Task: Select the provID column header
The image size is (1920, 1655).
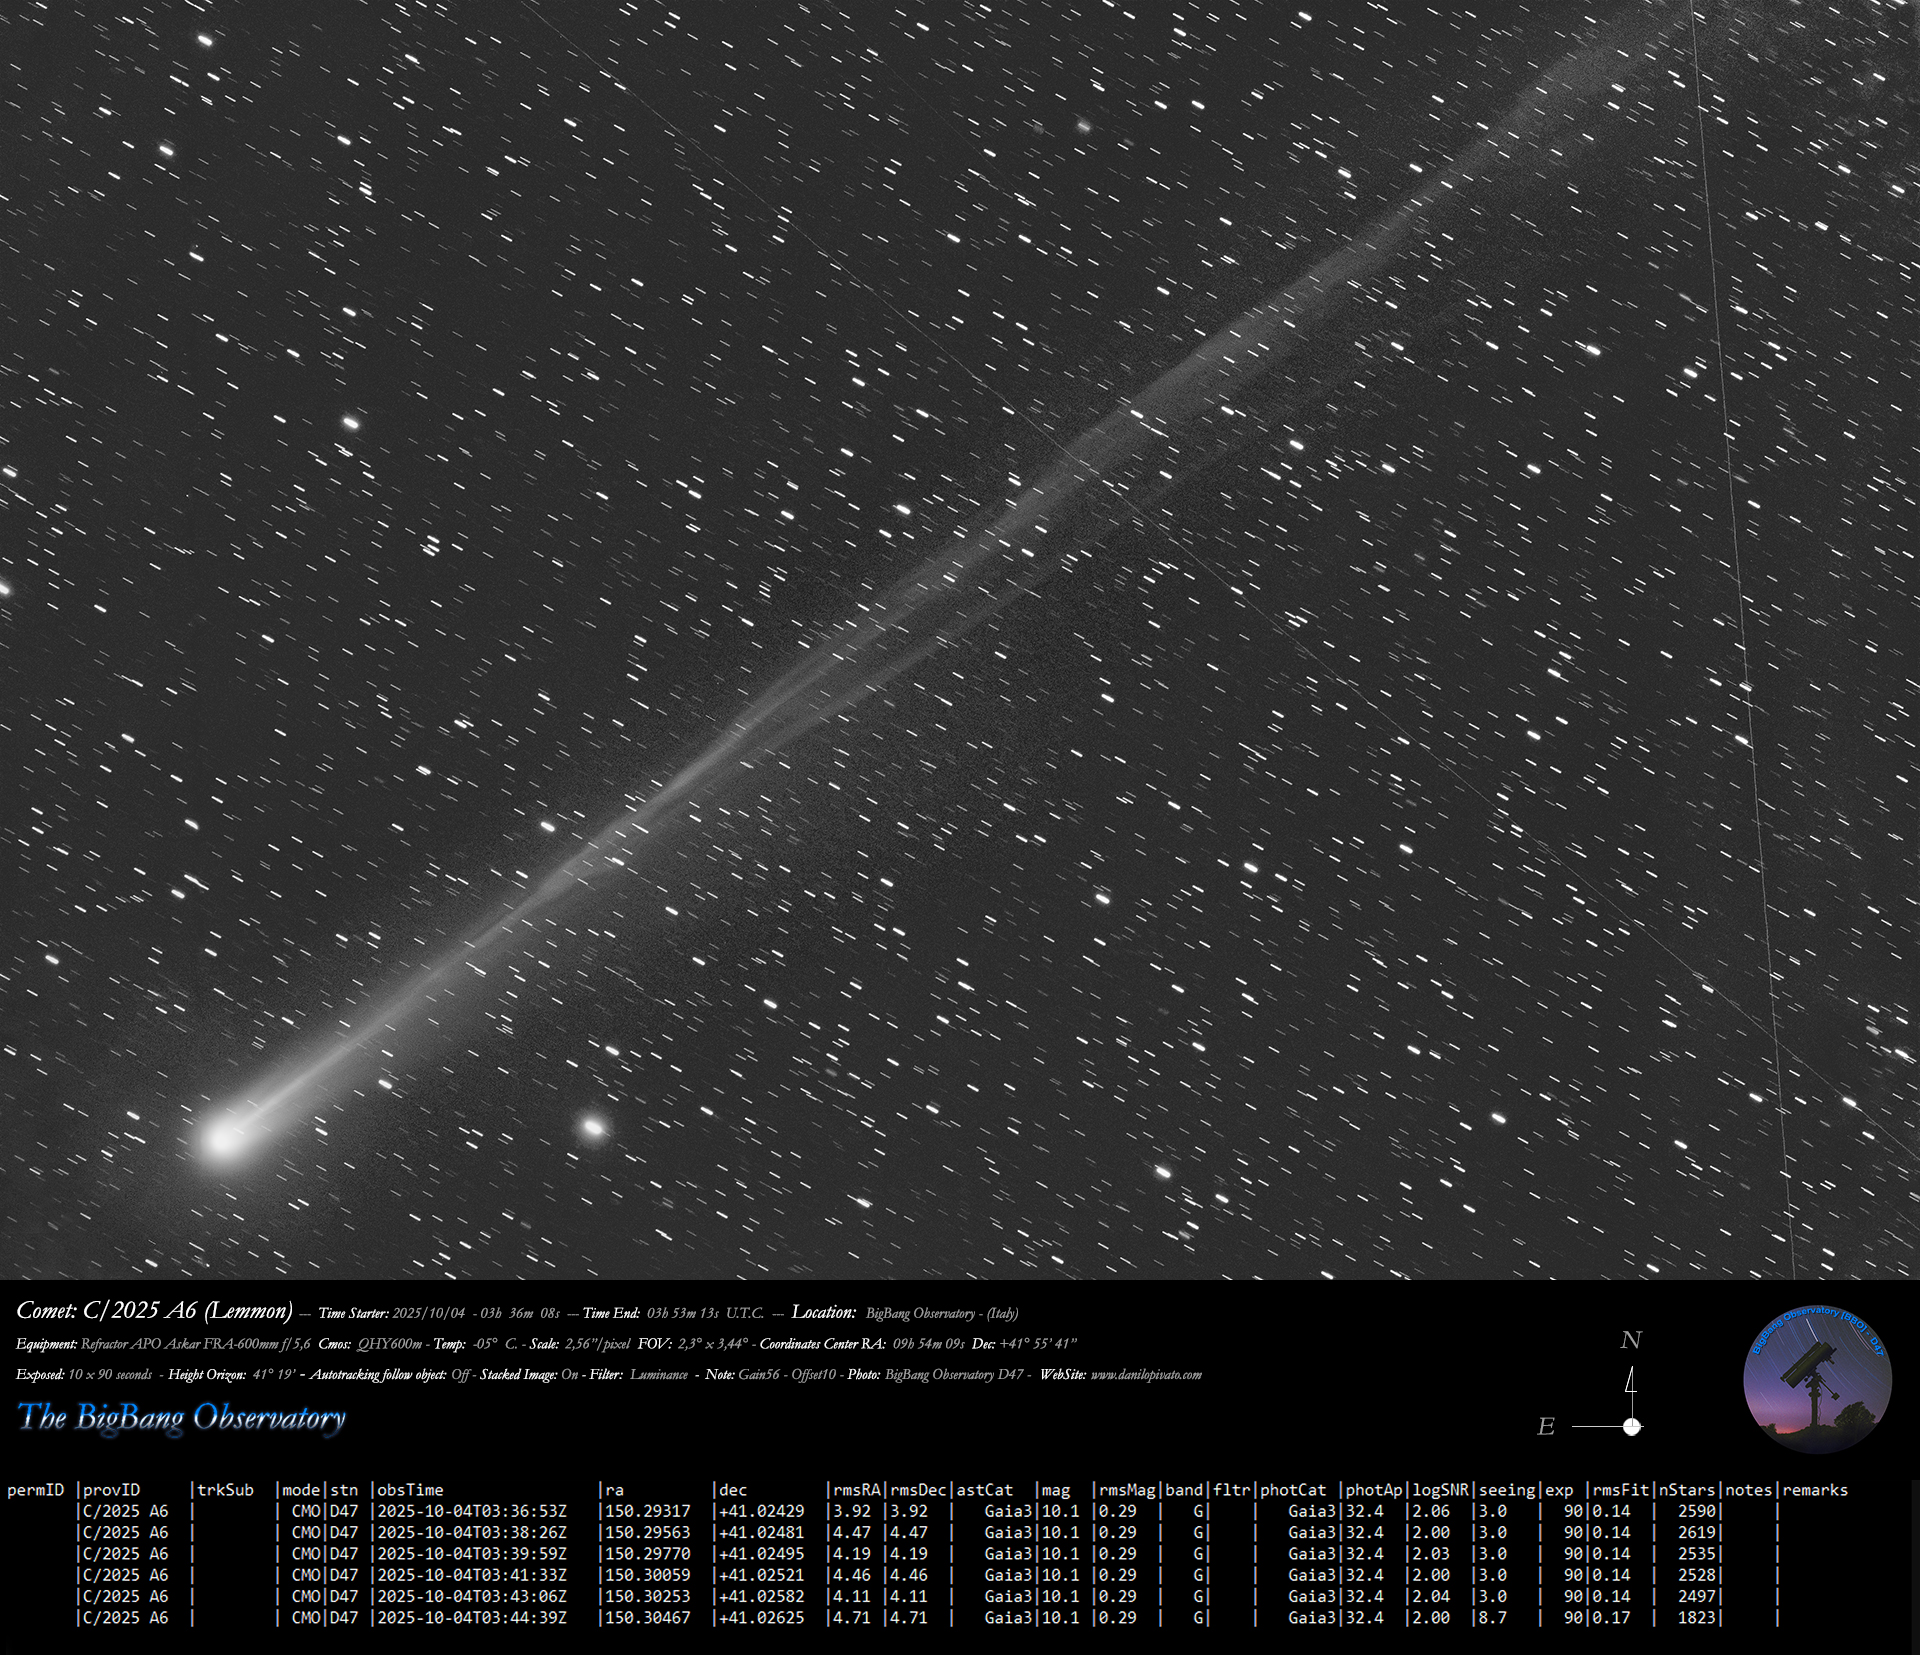Action: 111,1490
